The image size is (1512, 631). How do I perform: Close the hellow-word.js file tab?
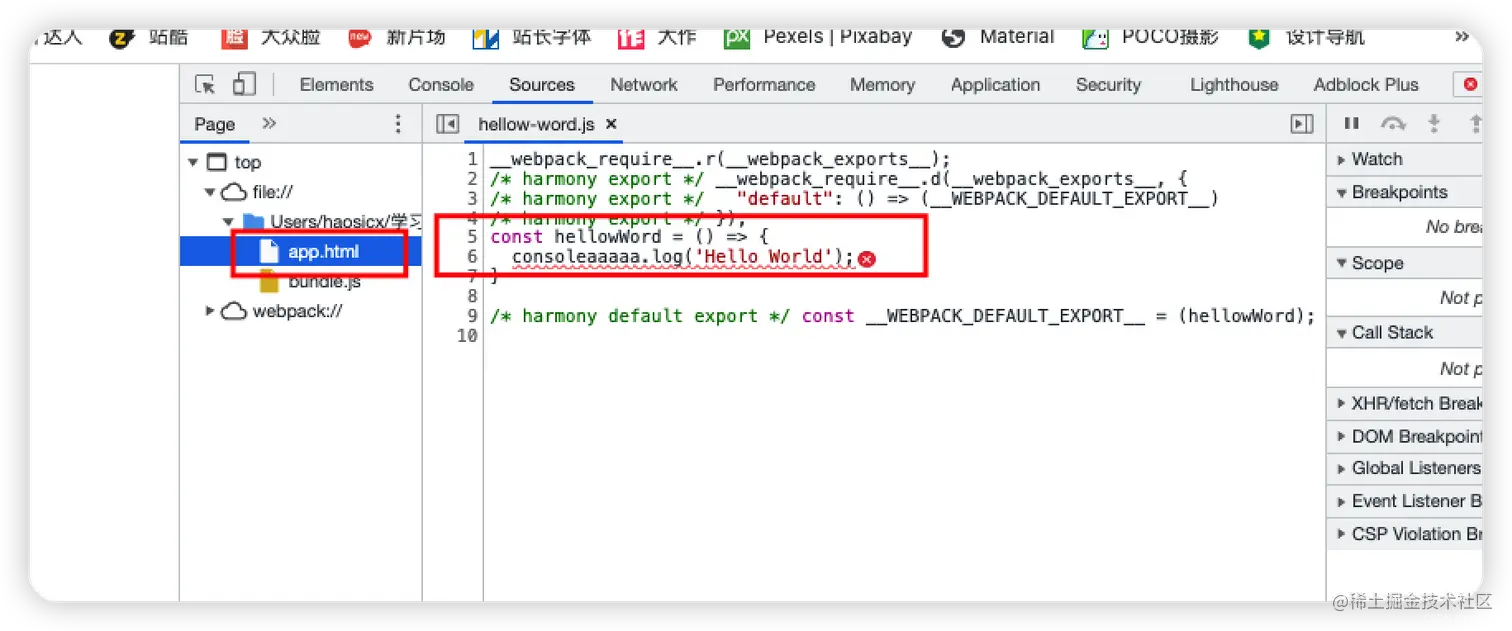(x=611, y=124)
